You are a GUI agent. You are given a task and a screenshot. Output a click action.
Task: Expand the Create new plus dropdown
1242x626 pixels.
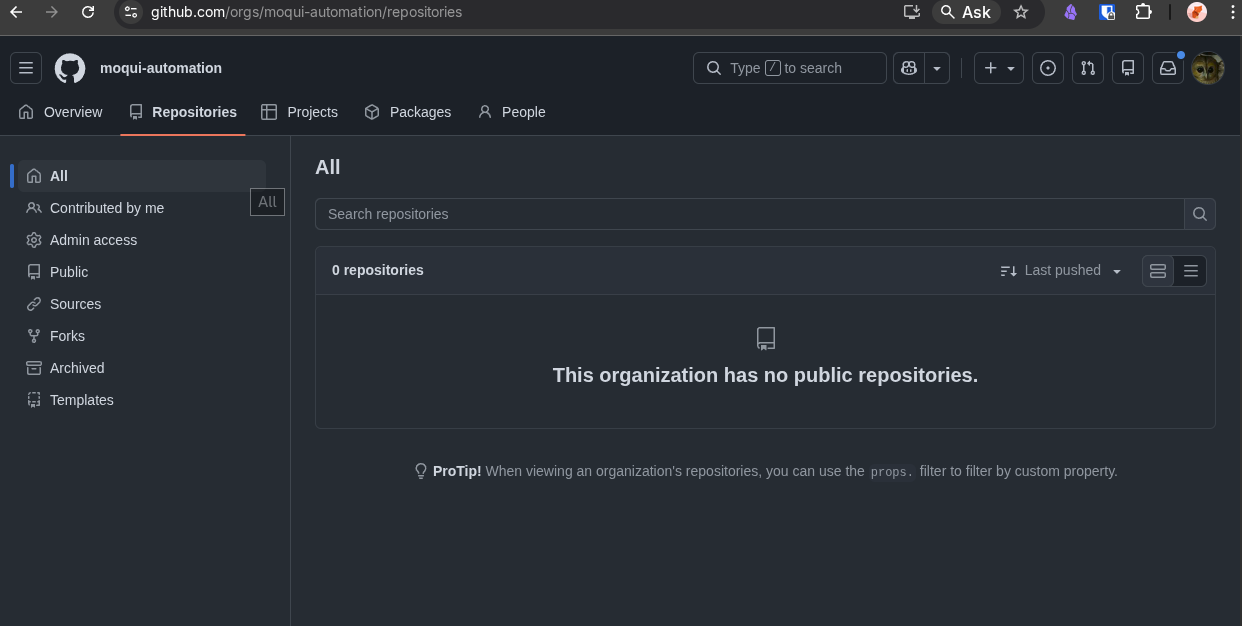pyautogui.click(x=998, y=68)
